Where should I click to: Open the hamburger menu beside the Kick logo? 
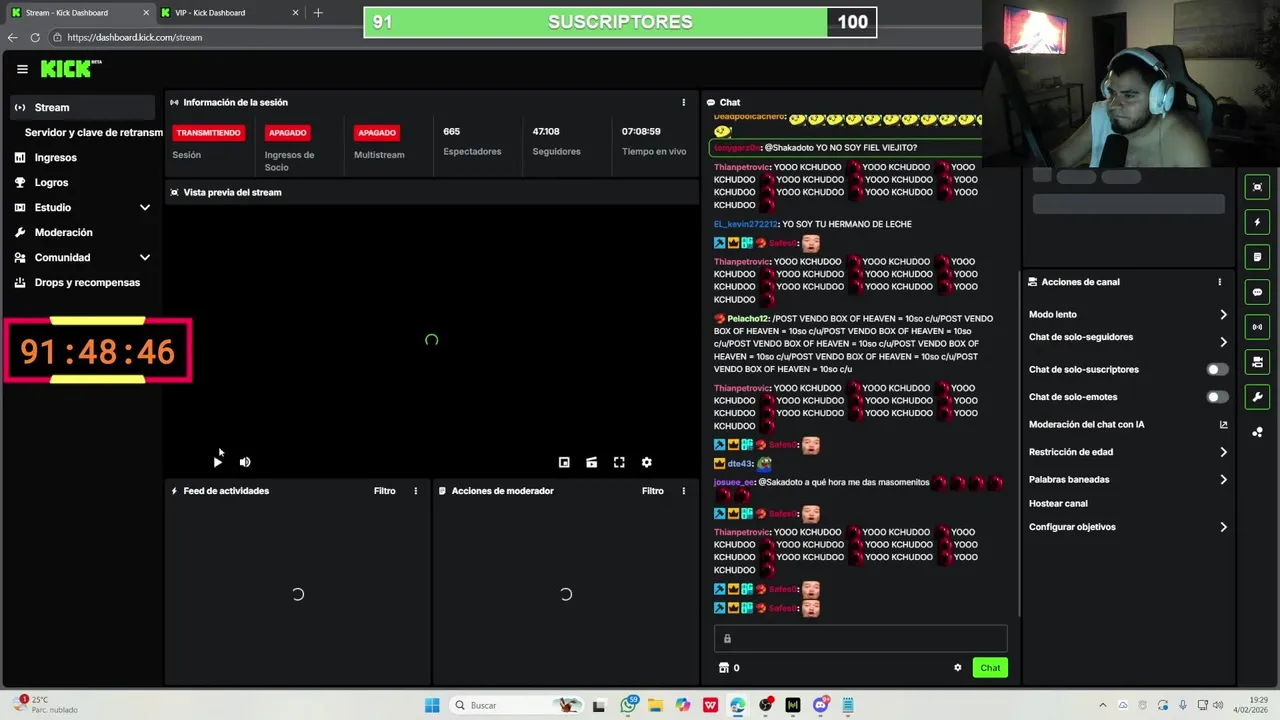tap(22, 69)
